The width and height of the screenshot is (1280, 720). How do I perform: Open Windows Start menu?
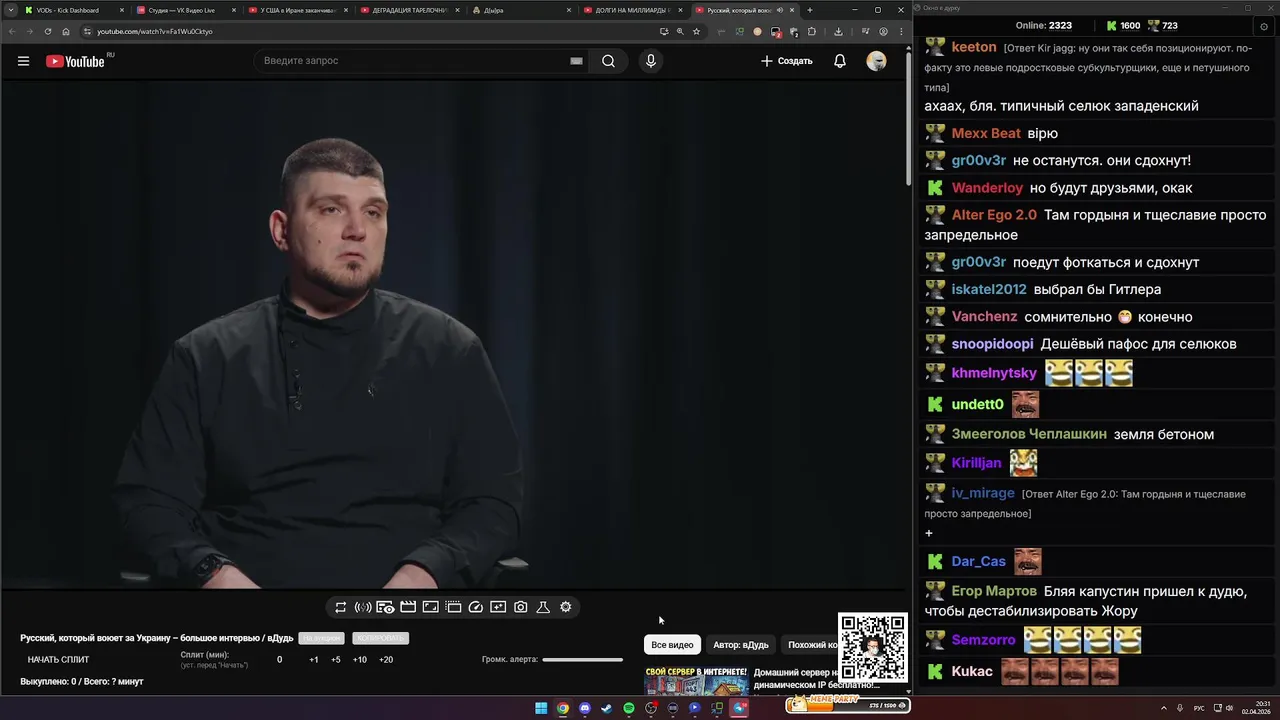coord(541,708)
